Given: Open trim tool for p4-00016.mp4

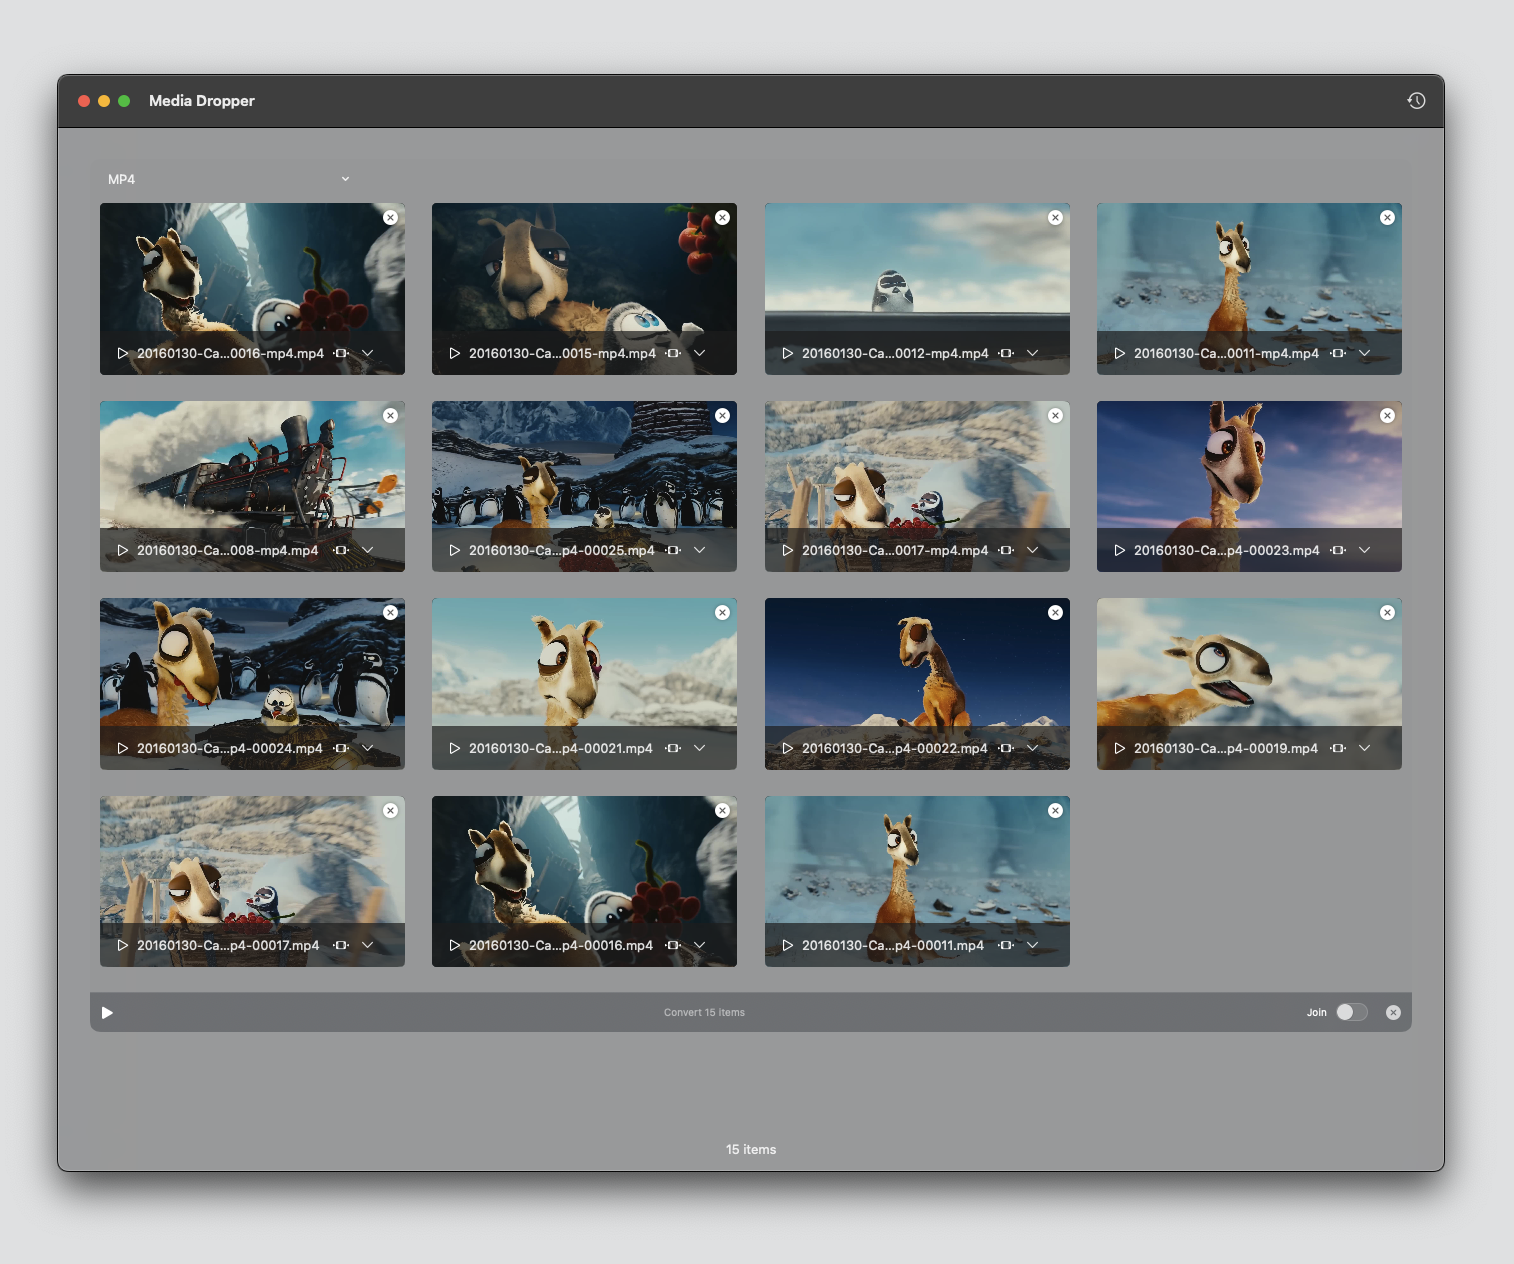Looking at the screenshot, I should click(x=673, y=945).
